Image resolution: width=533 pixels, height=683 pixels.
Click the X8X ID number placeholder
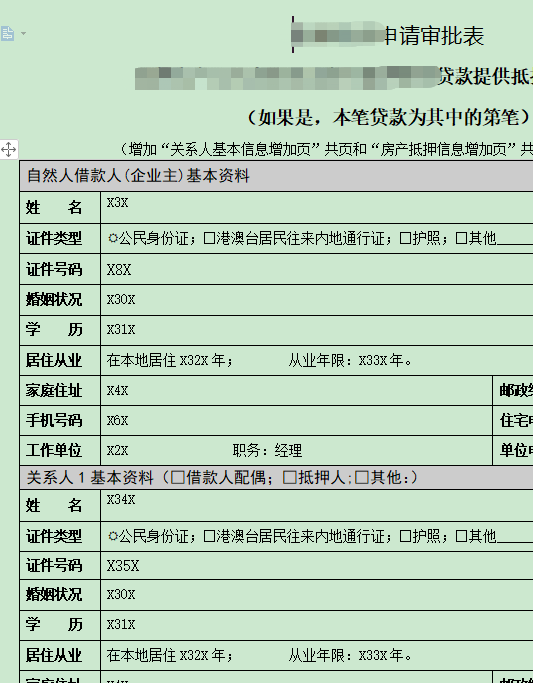(x=119, y=270)
